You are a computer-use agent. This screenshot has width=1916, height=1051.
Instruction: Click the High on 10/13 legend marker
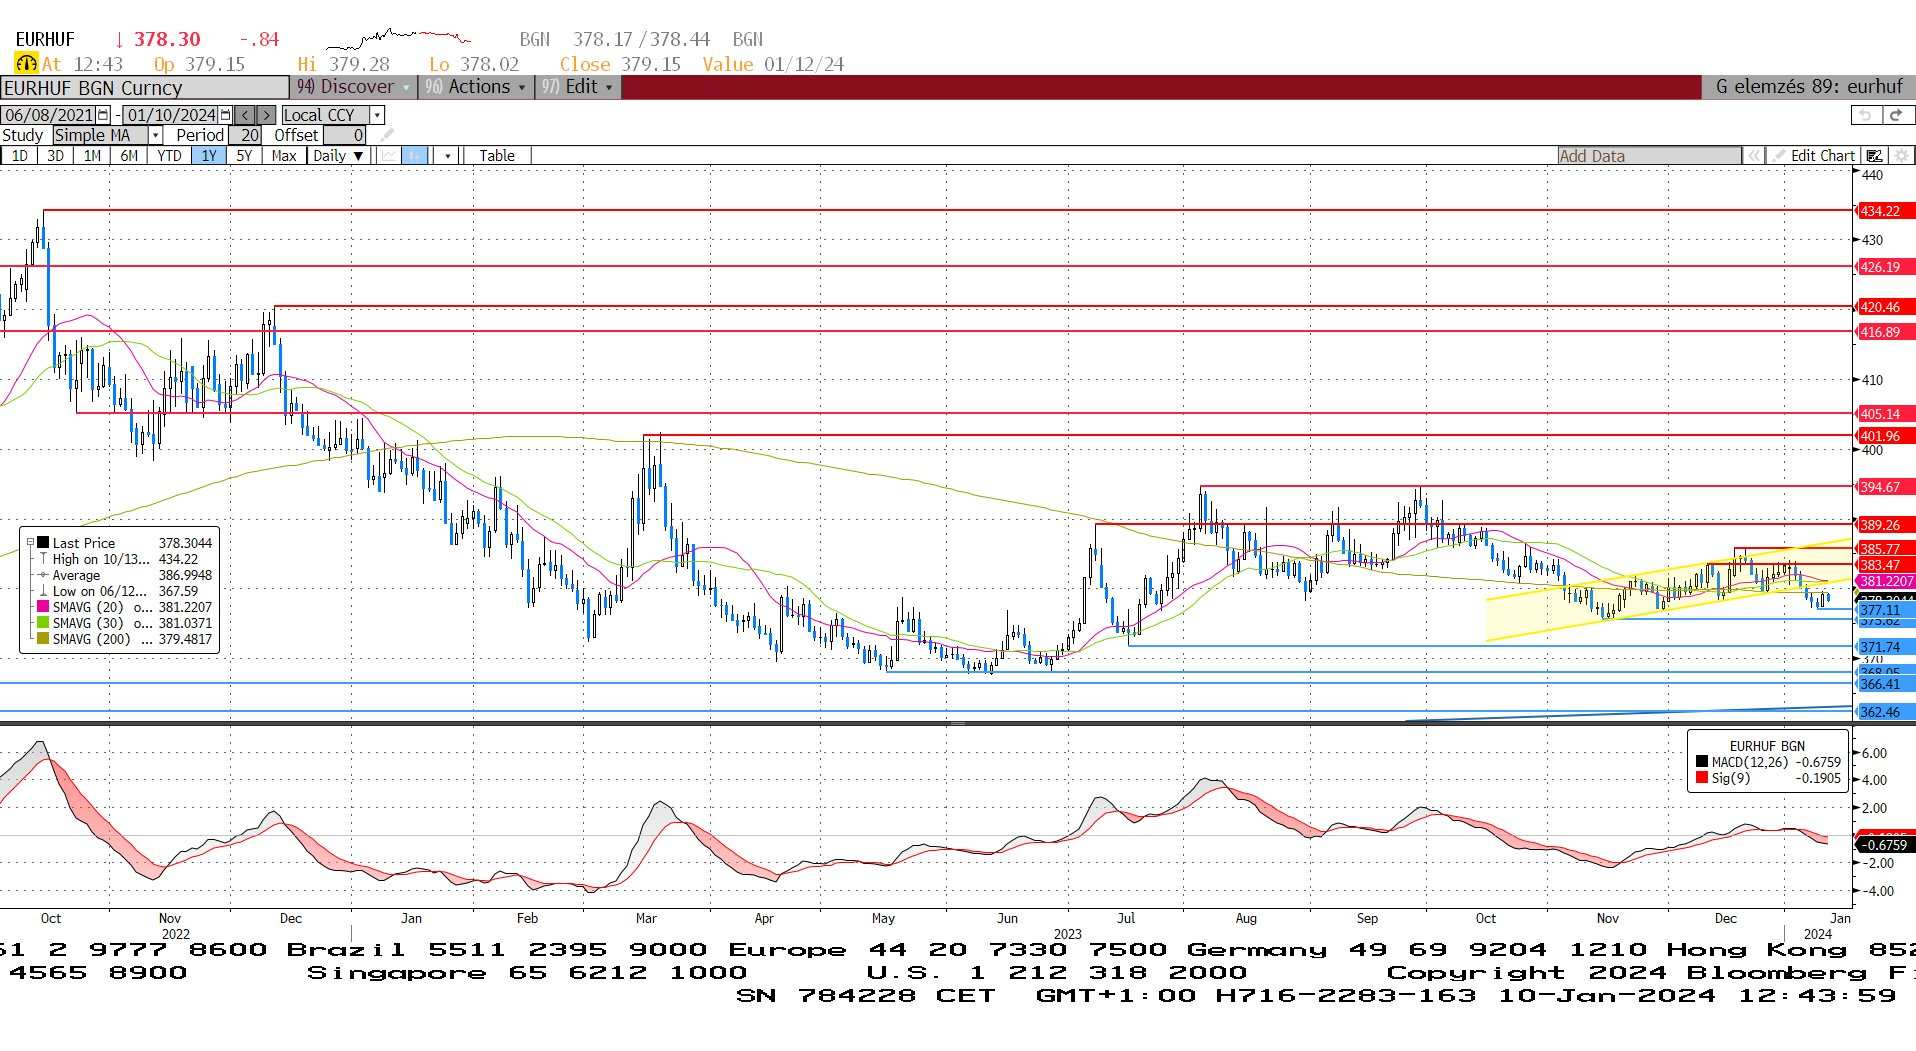click(43, 559)
